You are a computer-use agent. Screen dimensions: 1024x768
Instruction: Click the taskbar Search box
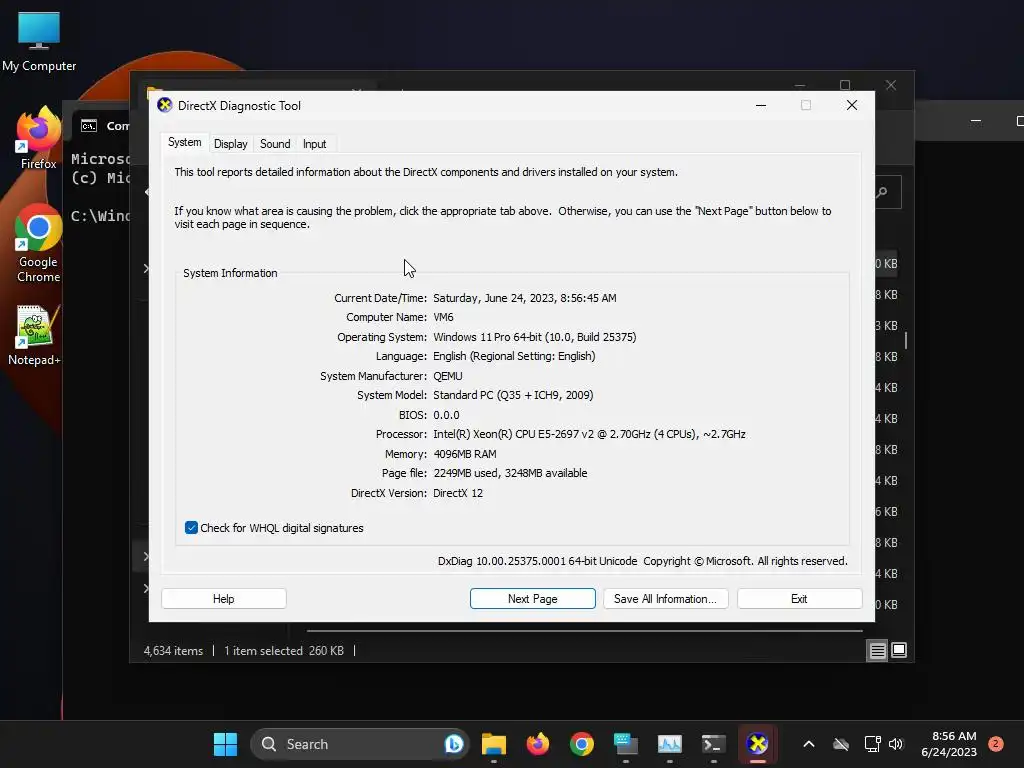pyautogui.click(x=359, y=744)
